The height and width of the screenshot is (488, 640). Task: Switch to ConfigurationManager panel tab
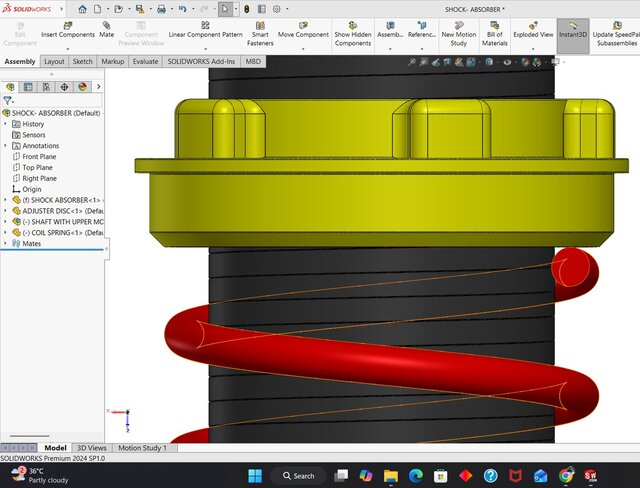46,87
